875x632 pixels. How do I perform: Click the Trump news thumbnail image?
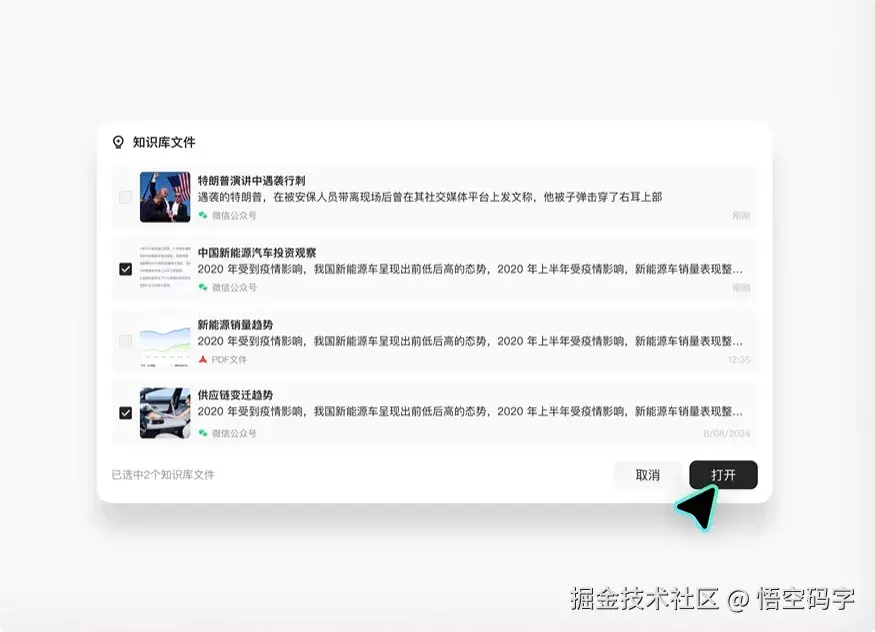click(167, 196)
